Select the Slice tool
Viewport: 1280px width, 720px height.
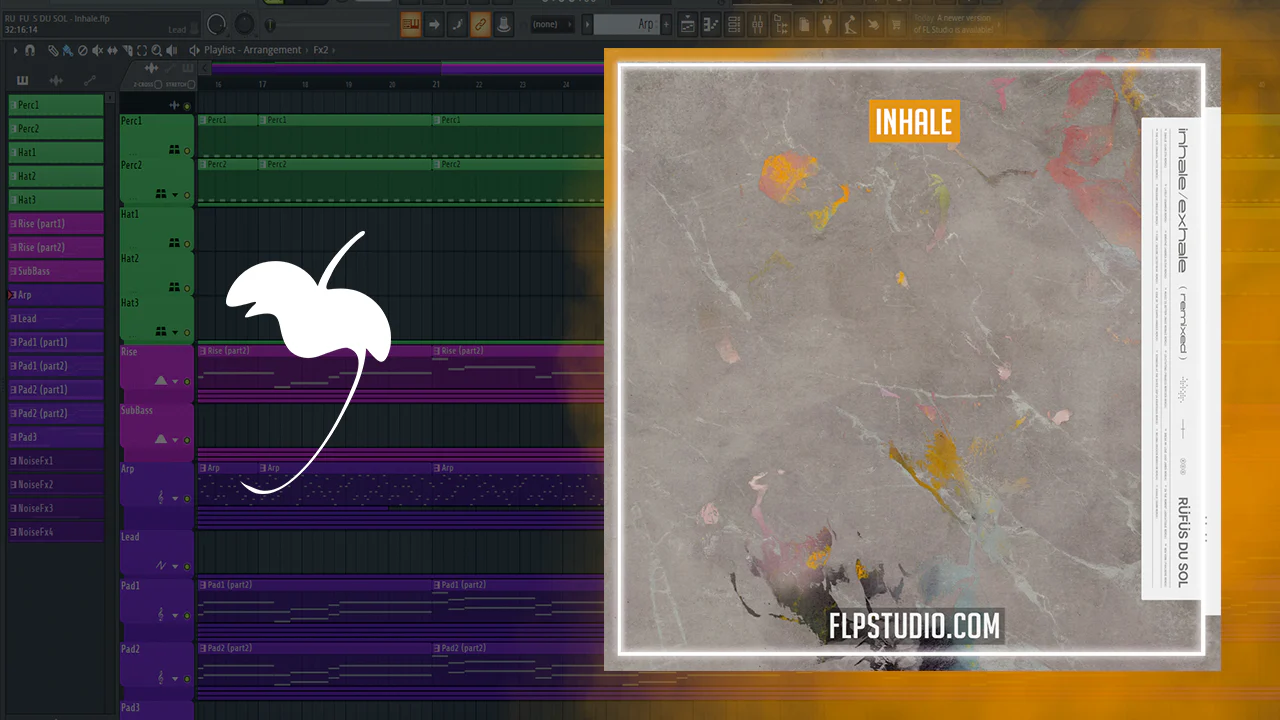coord(130,50)
